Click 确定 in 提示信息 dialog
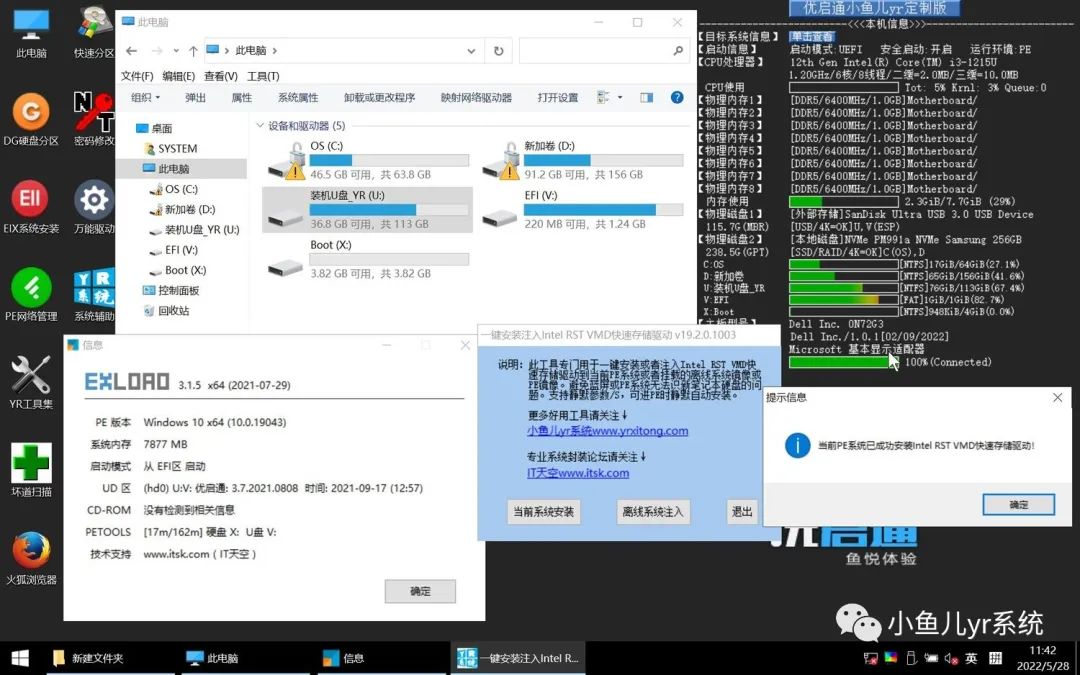1080x675 pixels. coord(1019,505)
